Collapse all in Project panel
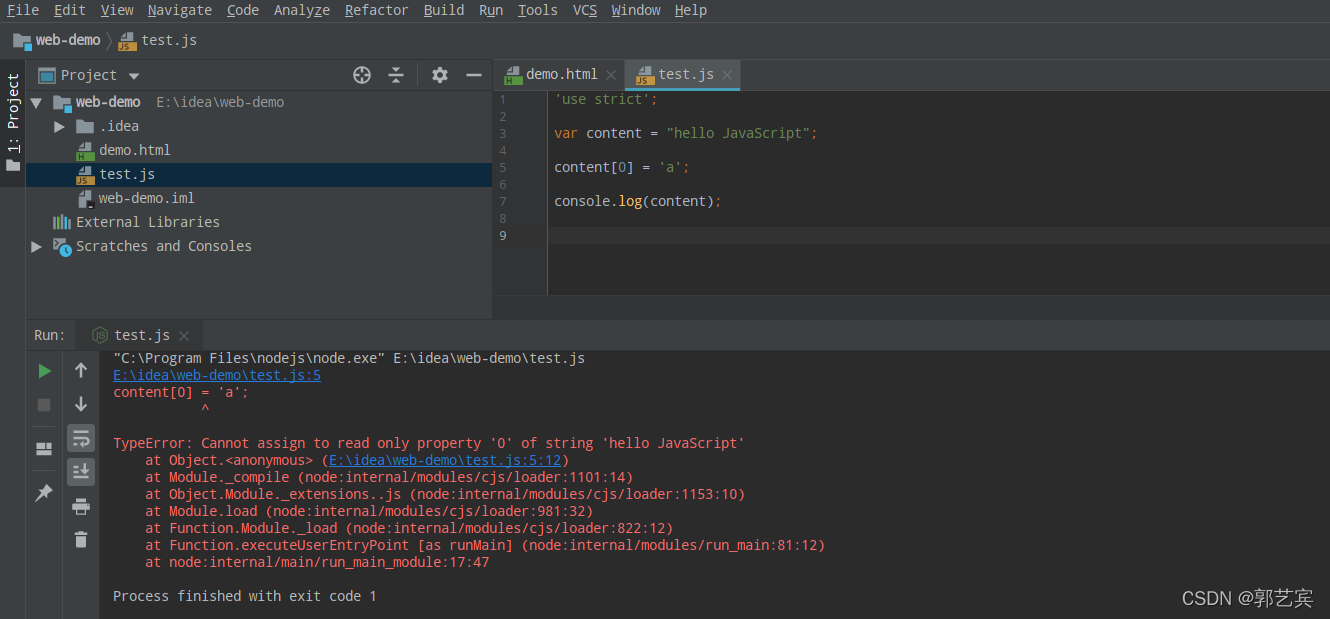 pos(396,75)
